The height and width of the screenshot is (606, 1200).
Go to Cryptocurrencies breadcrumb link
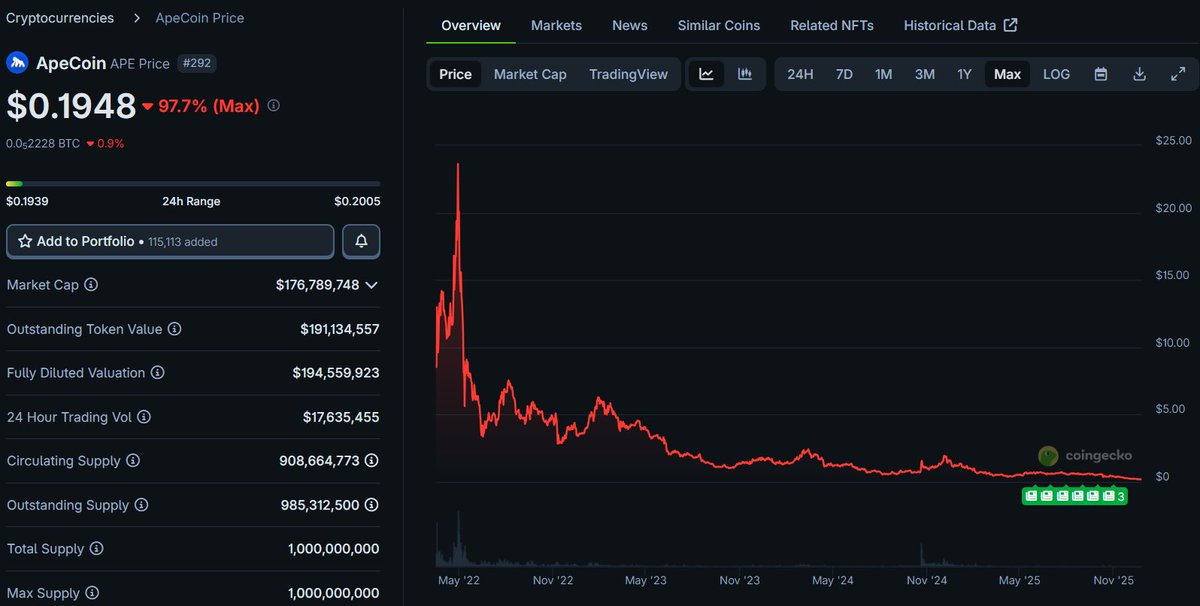(x=60, y=18)
